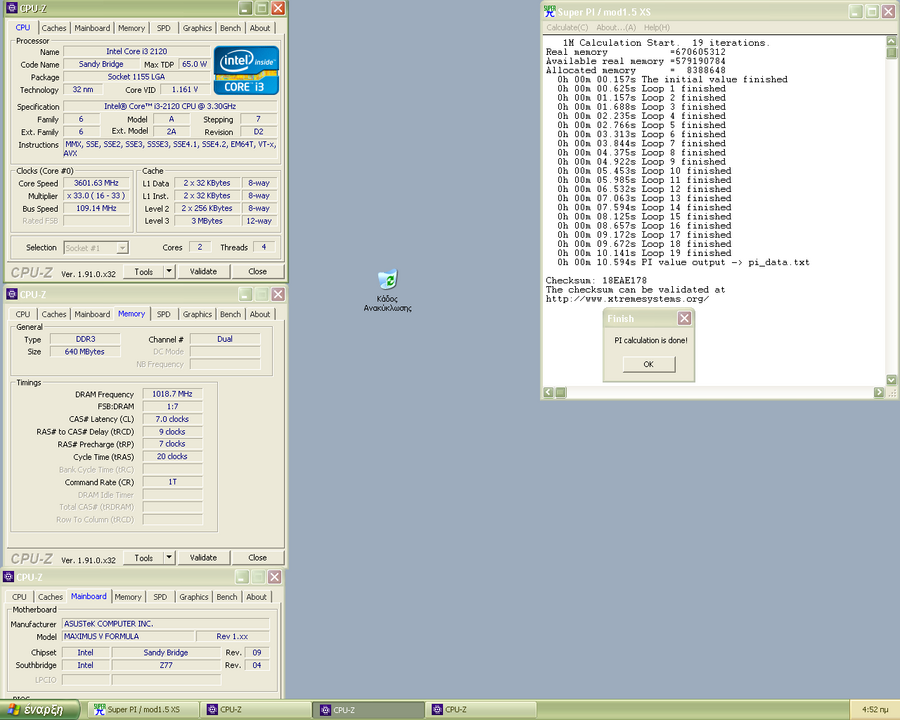Click the Core VID value '1.161 V'
This screenshot has height=720, width=900.
pos(185,89)
